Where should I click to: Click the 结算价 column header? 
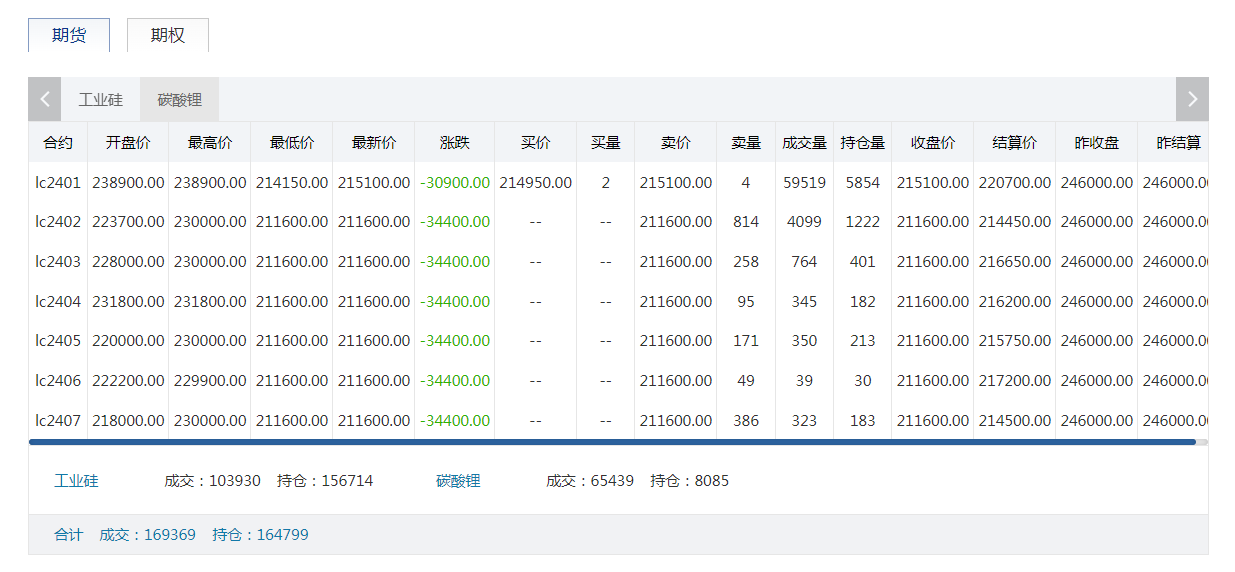click(x=1014, y=143)
